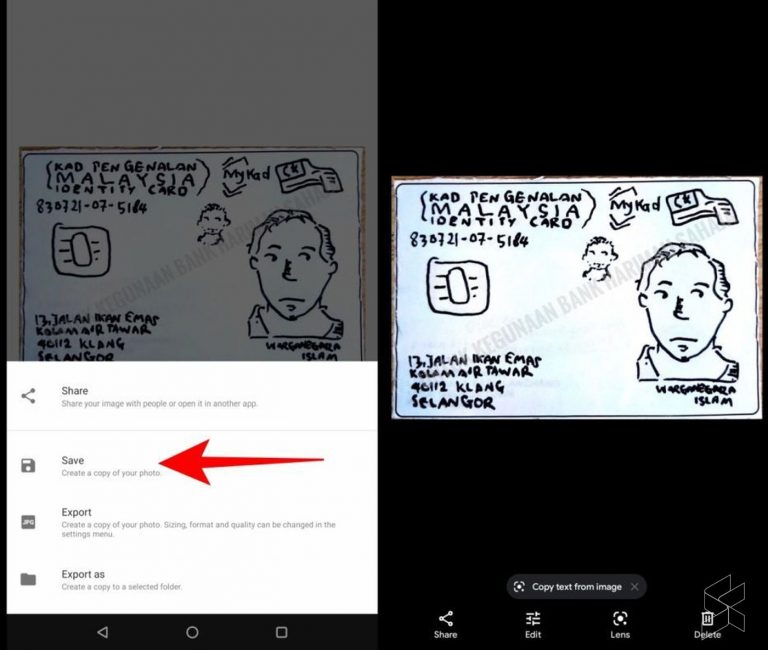Select the Save floppy disk icon

(x=28, y=465)
